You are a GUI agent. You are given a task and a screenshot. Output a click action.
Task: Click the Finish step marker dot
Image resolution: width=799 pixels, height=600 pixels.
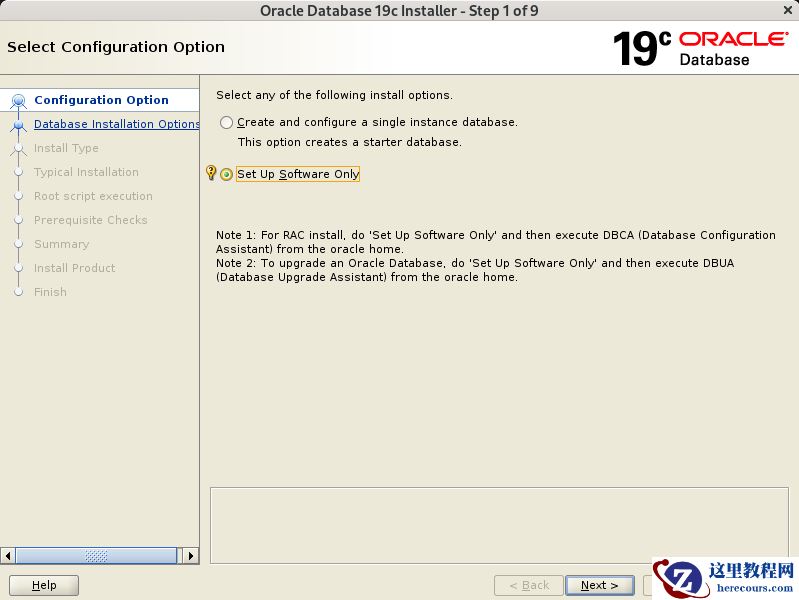(18, 292)
